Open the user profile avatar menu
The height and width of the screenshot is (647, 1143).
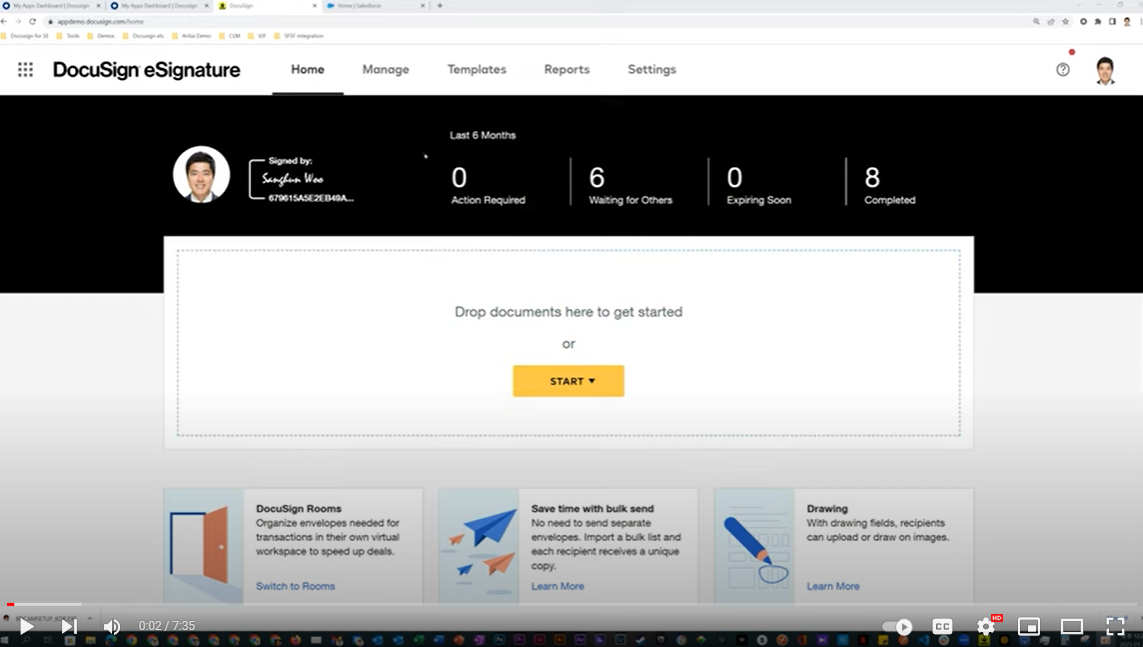1104,70
